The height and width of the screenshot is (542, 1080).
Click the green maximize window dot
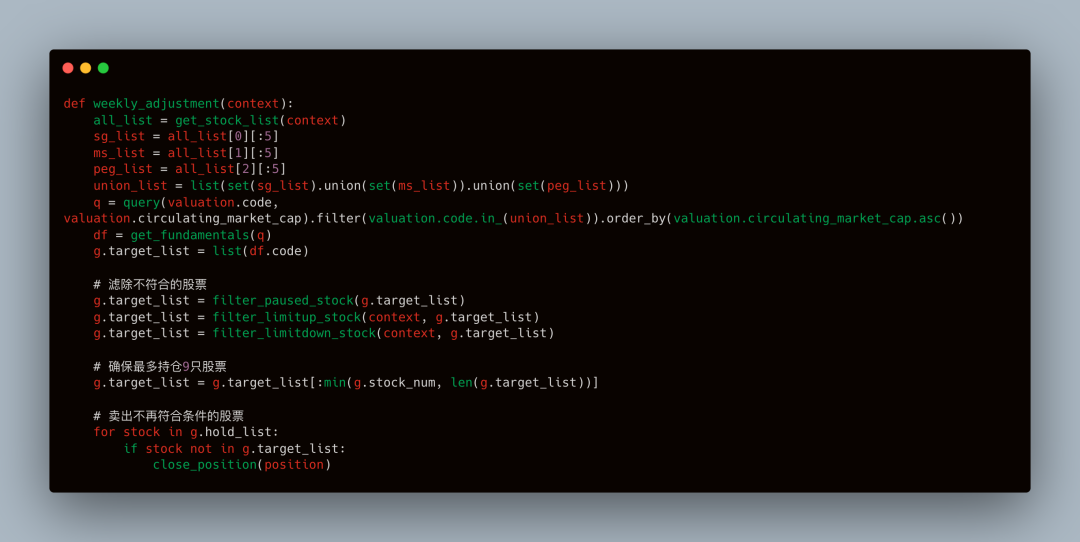click(x=103, y=67)
